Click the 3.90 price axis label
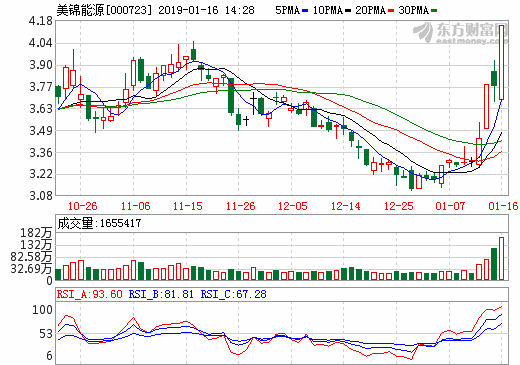The width and height of the screenshot is (520, 365). (x=41, y=65)
